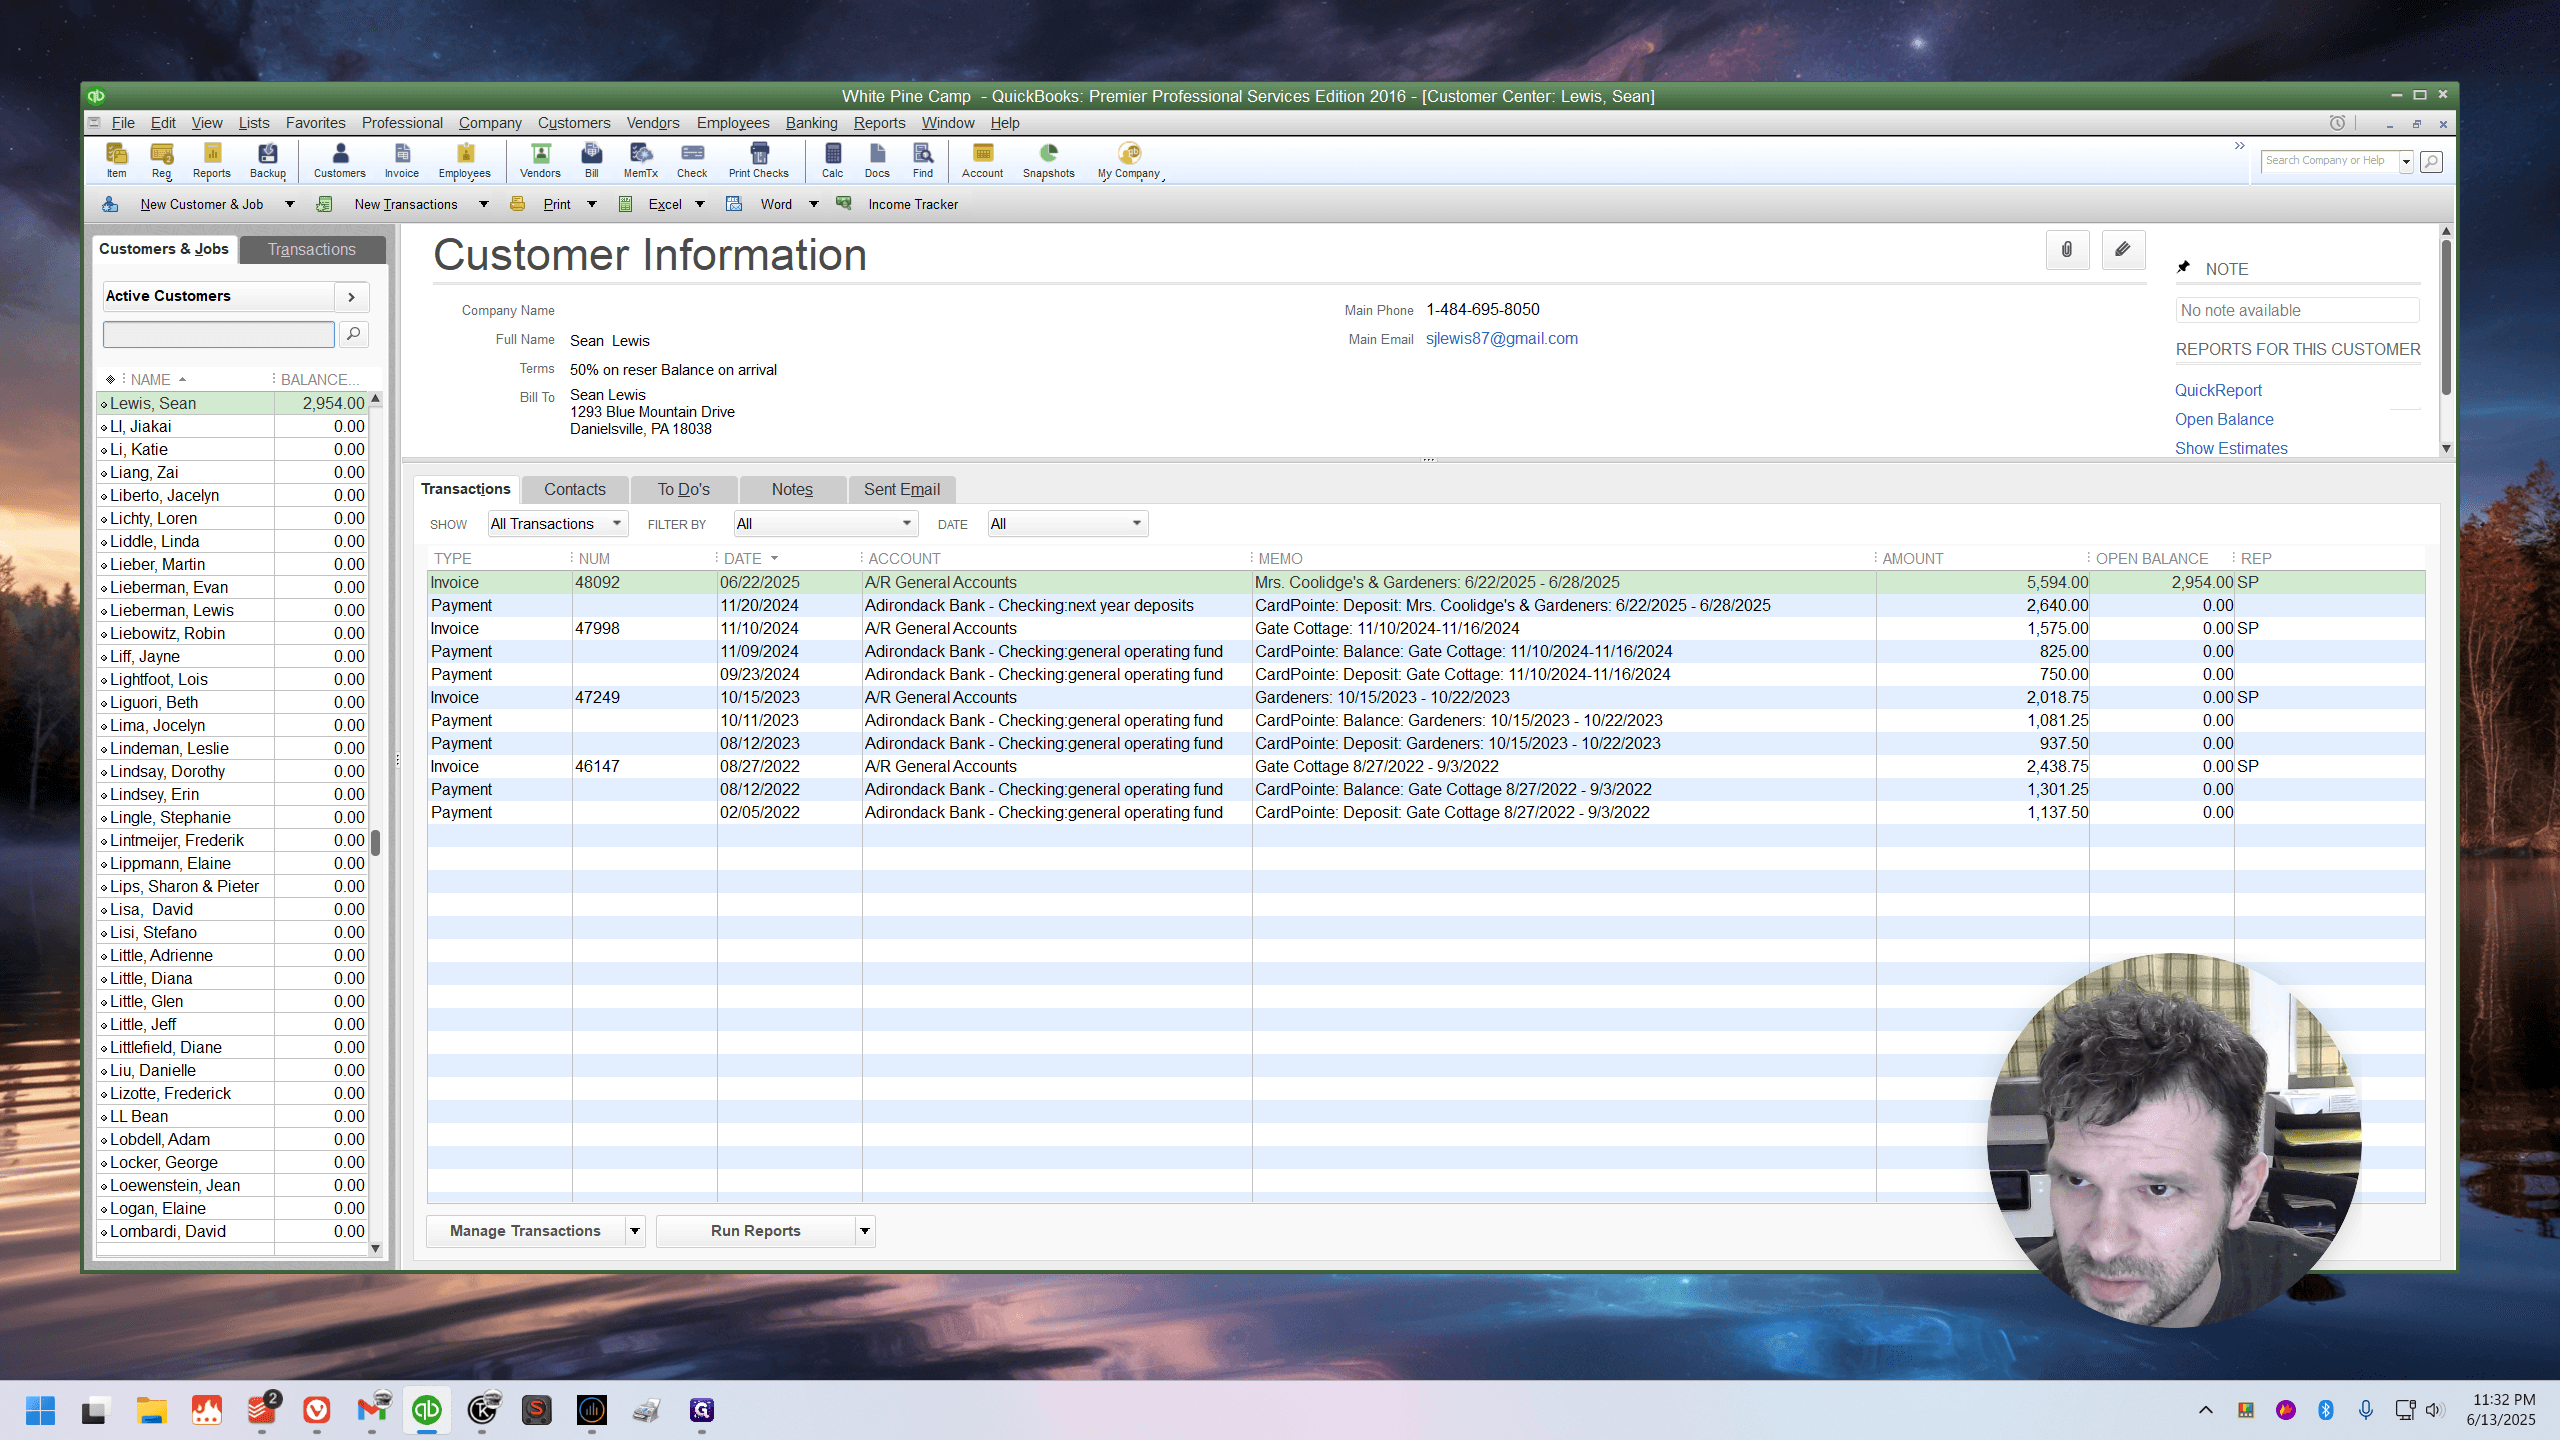
Task: Click the Run Reports button
Action: pos(756,1231)
